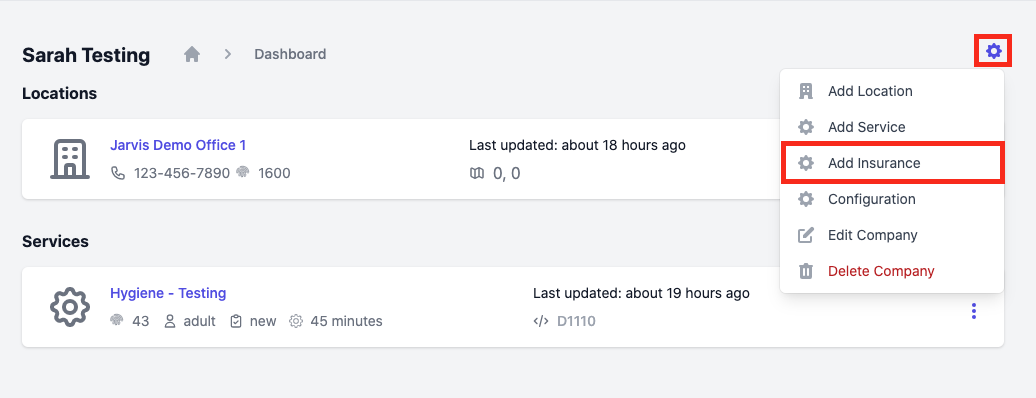This screenshot has width=1036, height=398.
Task: Choose Delete Company in red
Action: (x=881, y=271)
